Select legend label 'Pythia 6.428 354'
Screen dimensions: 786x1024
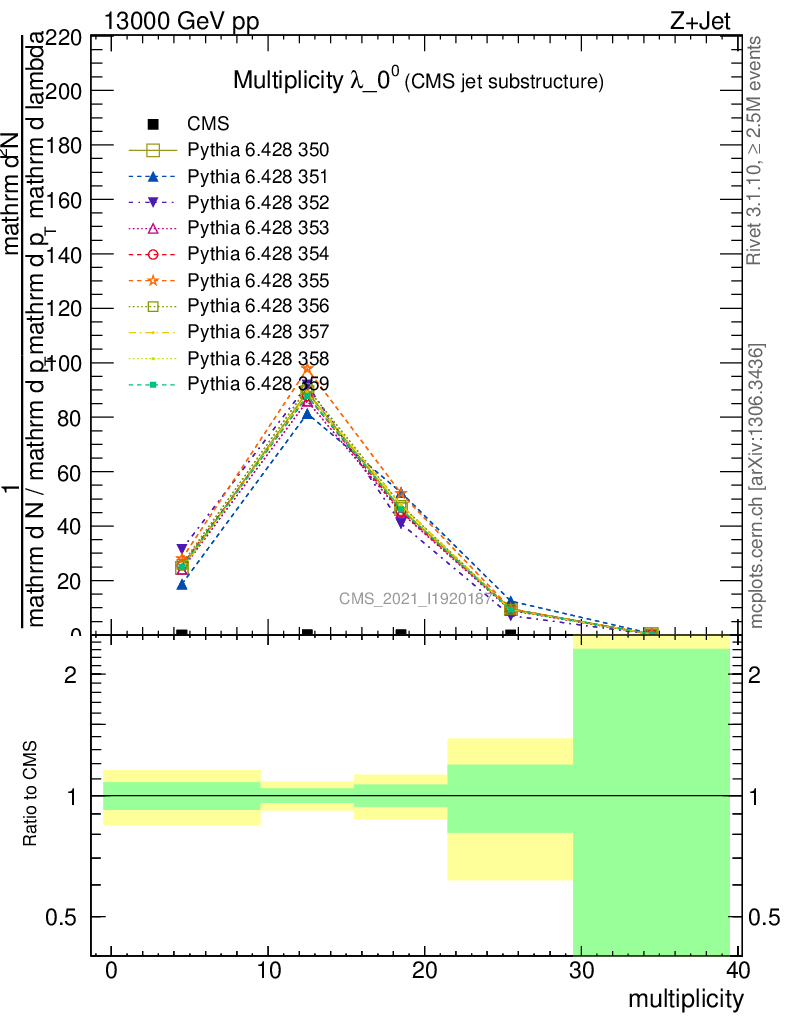tap(258, 254)
